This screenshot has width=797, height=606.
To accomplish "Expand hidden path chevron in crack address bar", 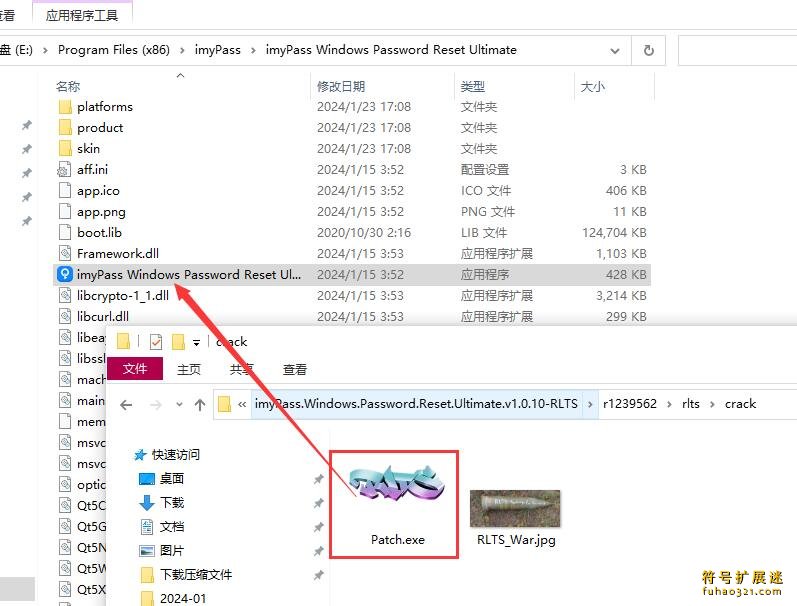I will 242,405.
